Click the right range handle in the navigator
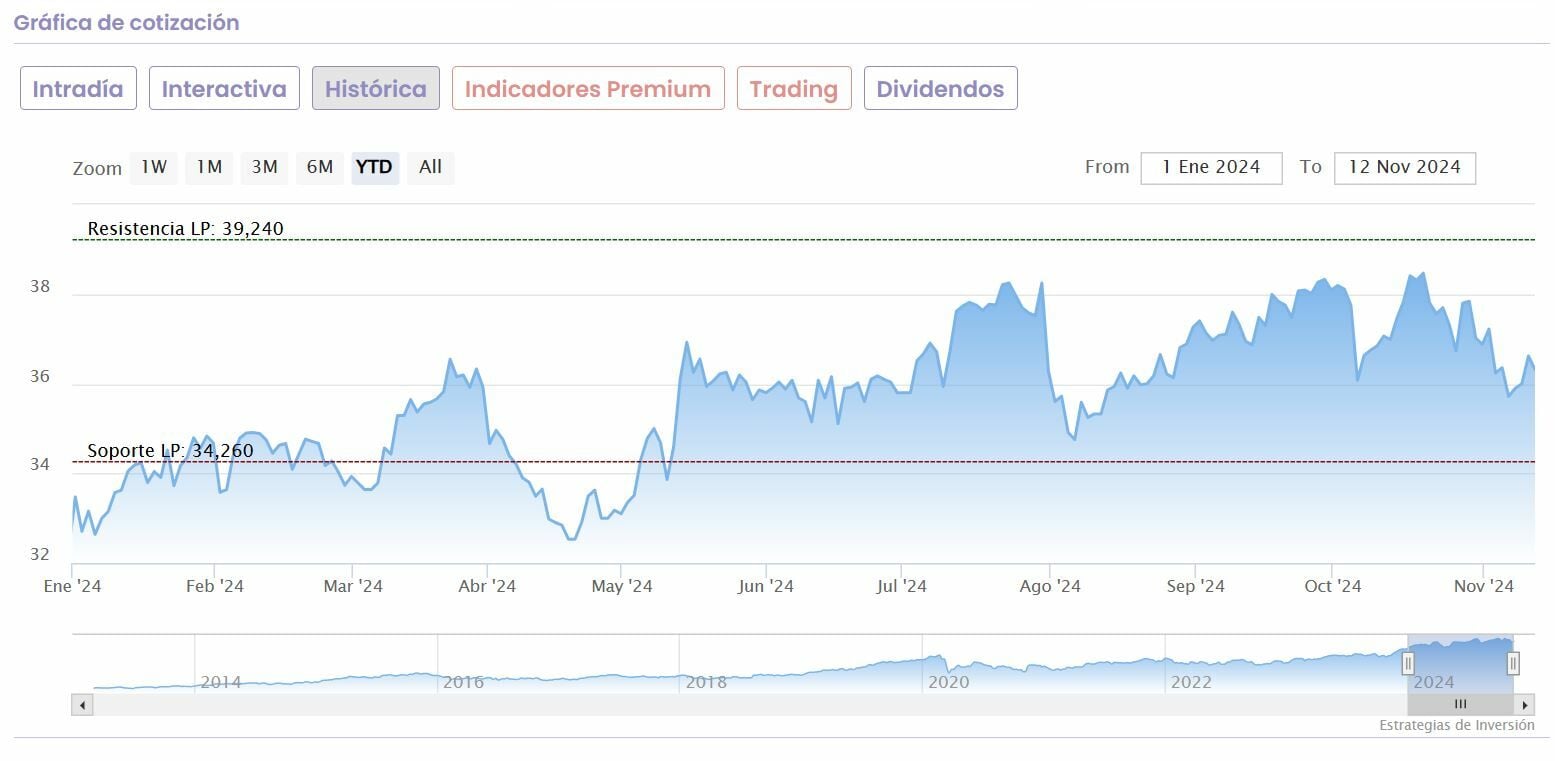 (x=1513, y=663)
